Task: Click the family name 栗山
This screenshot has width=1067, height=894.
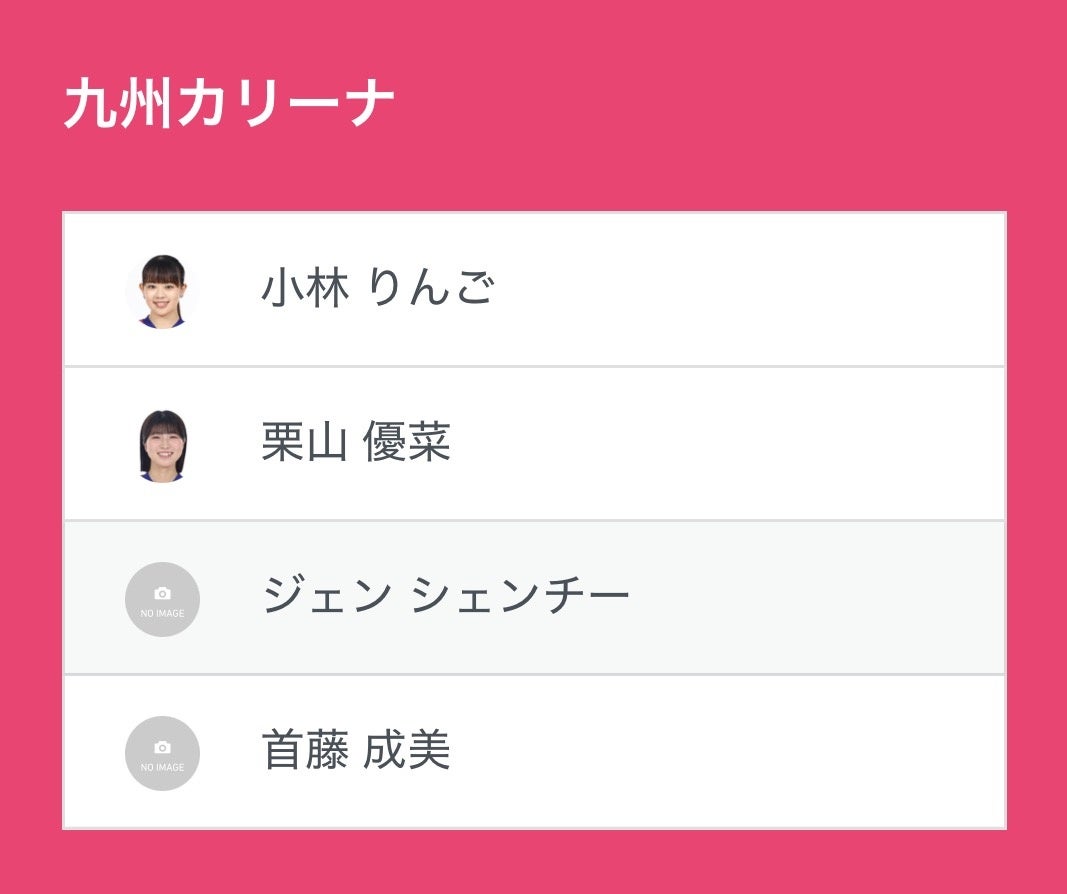Action: pyautogui.click(x=305, y=443)
